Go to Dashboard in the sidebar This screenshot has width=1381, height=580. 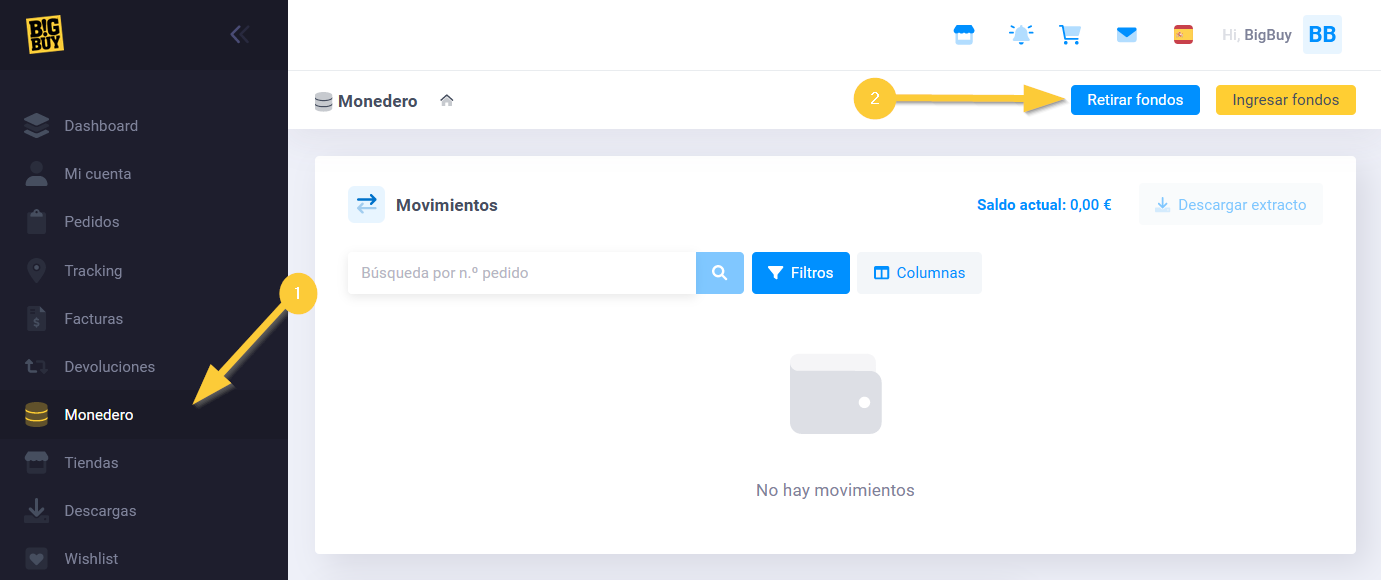click(101, 126)
